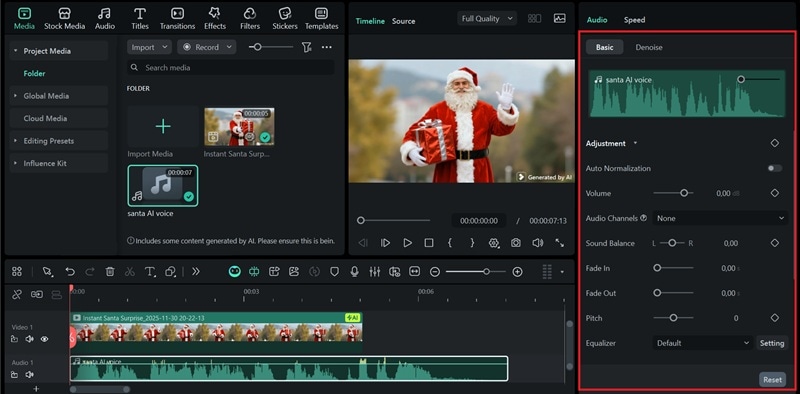This screenshot has width=800, height=394.
Task: Show more timeline tools with double-arrow icon
Action: (195, 272)
